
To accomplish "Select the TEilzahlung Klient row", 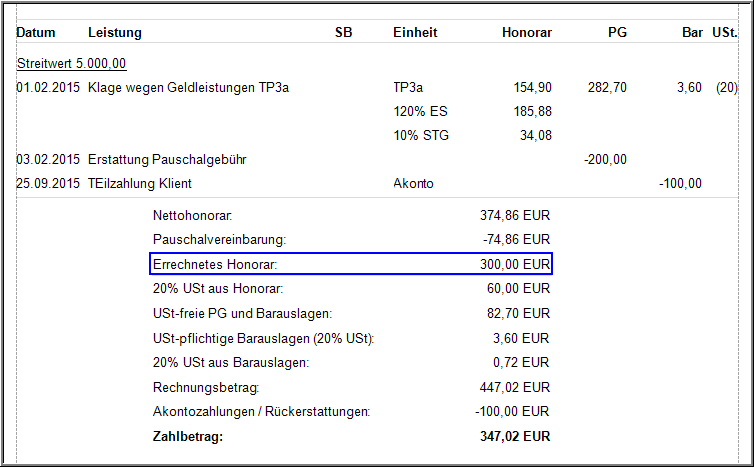I will coord(139,183).
